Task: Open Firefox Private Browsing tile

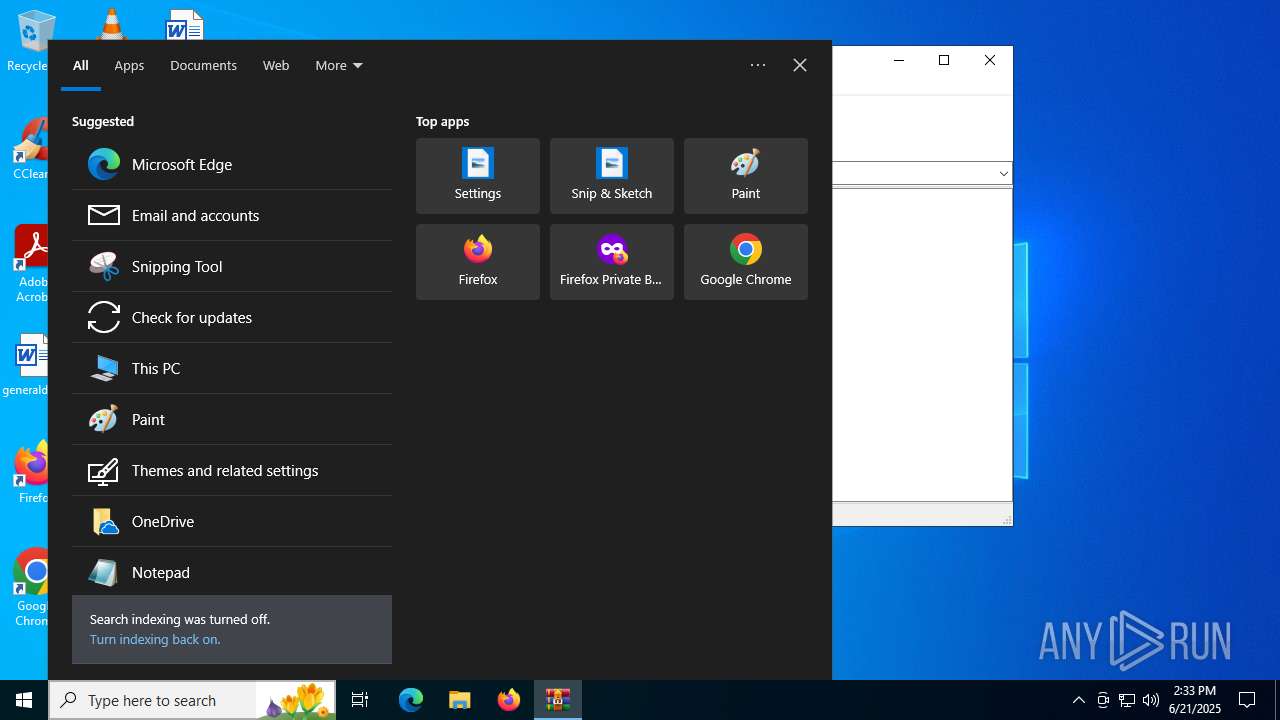Action: (612, 262)
